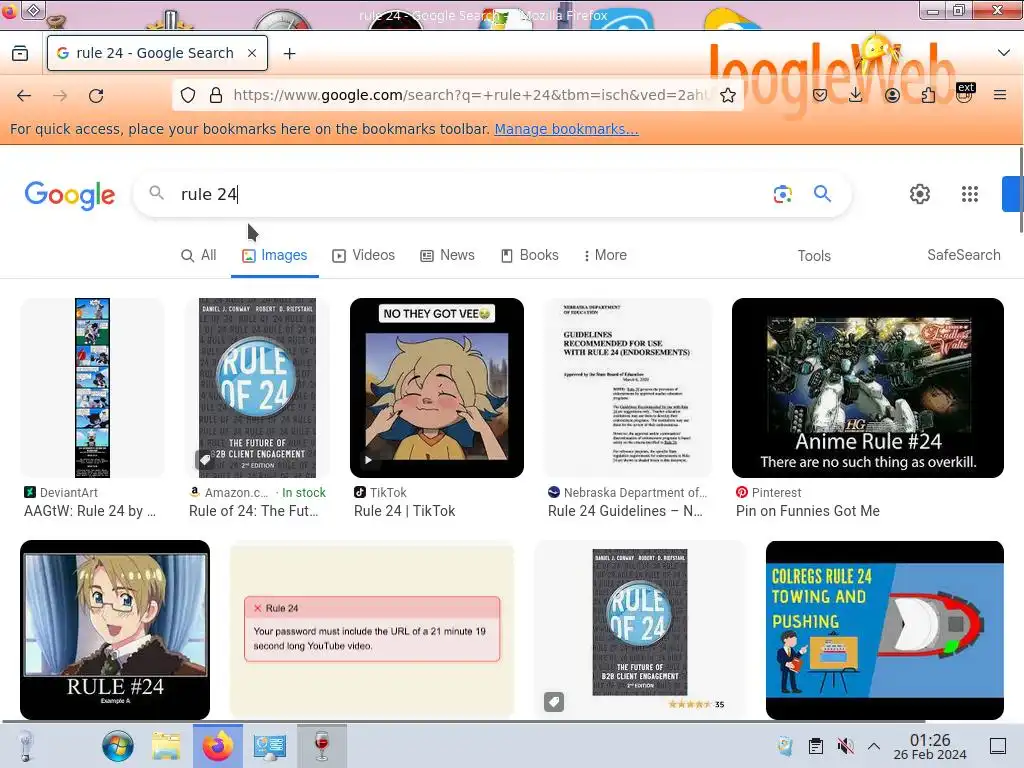Open the Tools filter button
Image resolution: width=1024 pixels, height=768 pixels.
click(x=814, y=256)
